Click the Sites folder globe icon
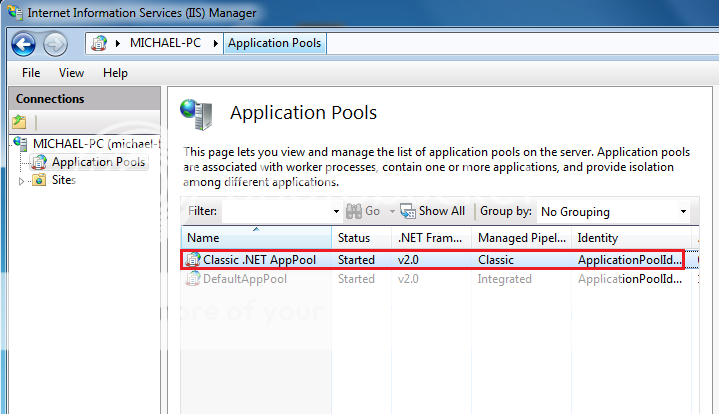The height and width of the screenshot is (414, 719). (x=39, y=180)
